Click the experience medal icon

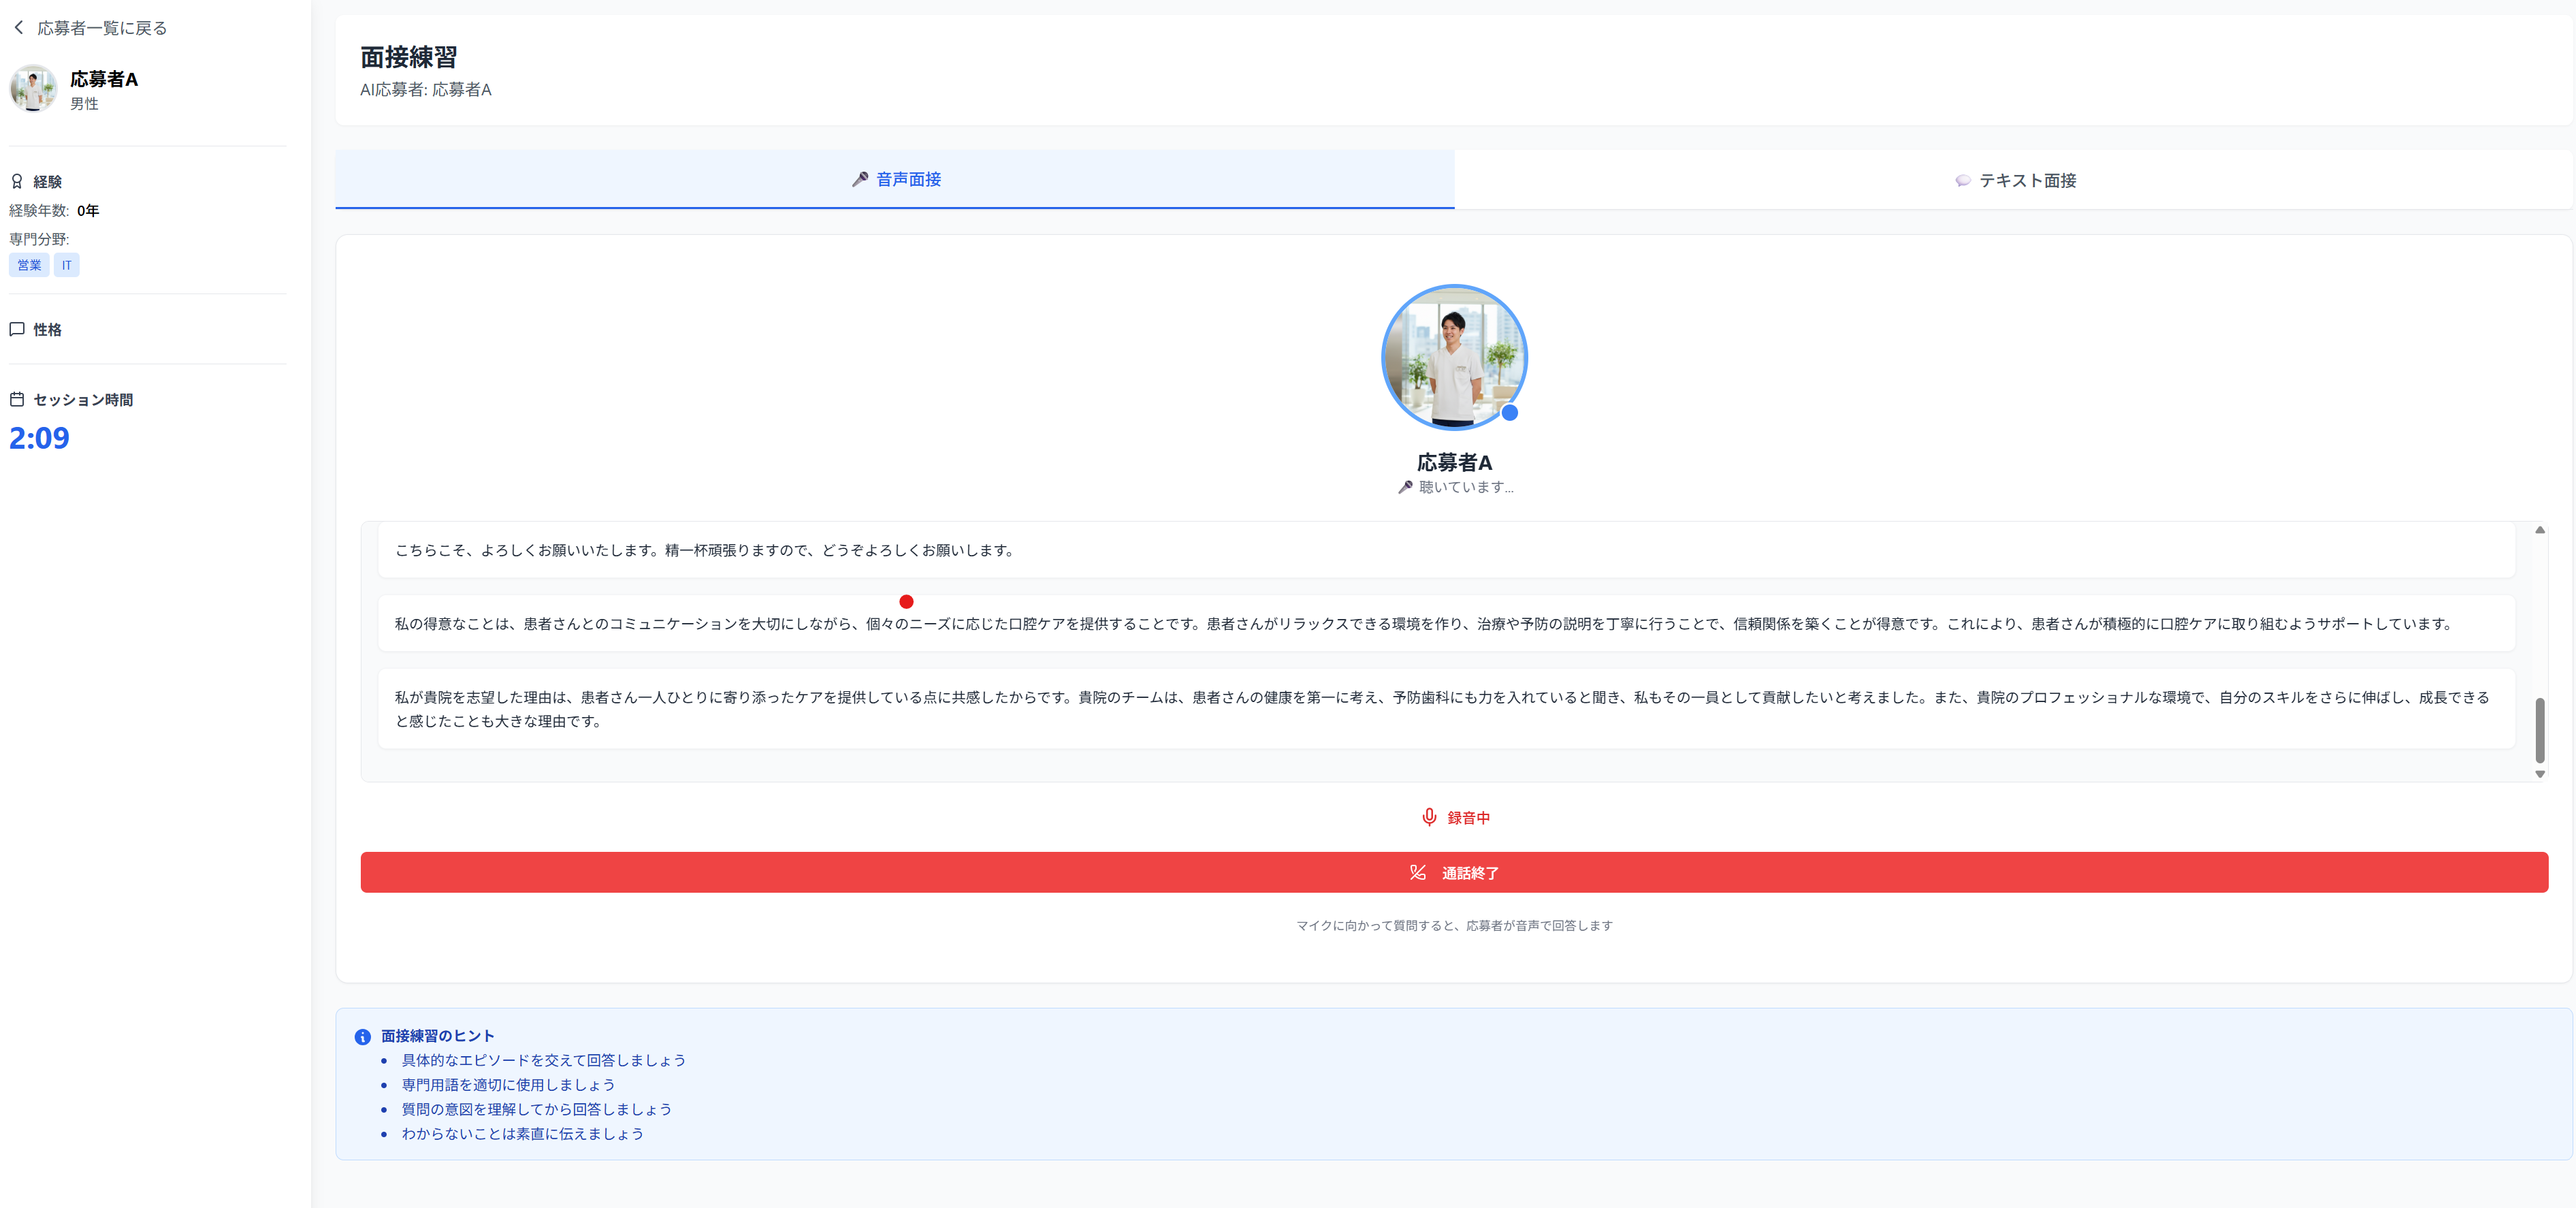pos(17,181)
